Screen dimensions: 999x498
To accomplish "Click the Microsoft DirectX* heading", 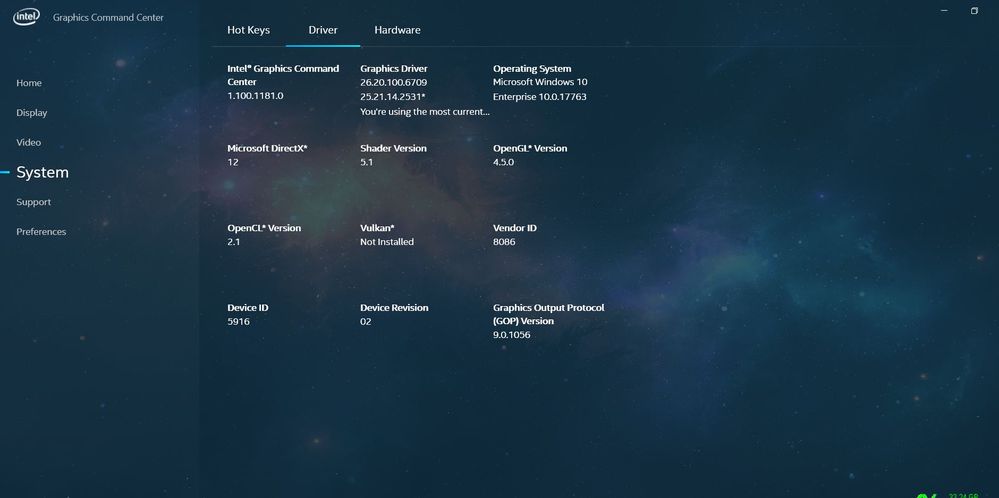I will click(x=268, y=148).
